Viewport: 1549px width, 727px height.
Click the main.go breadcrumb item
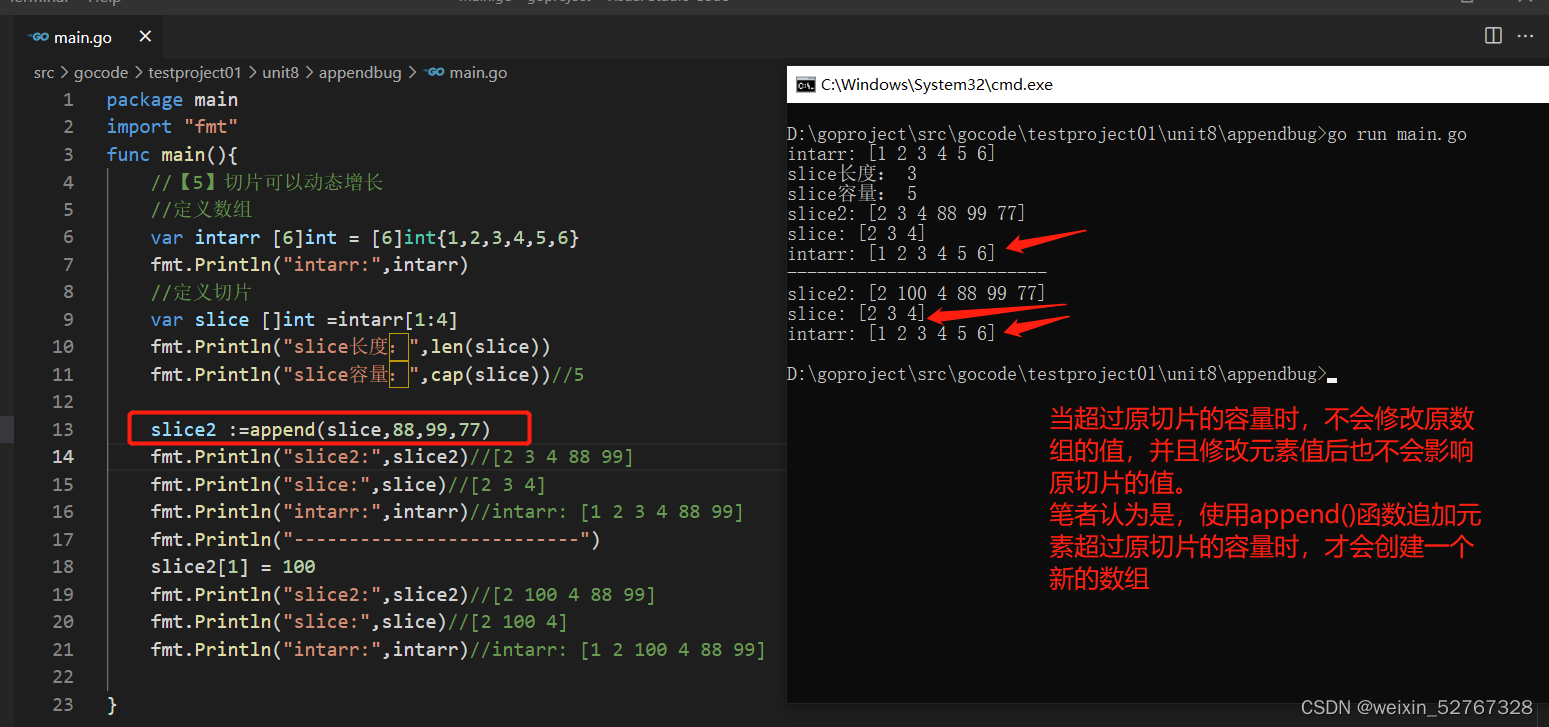(475, 72)
